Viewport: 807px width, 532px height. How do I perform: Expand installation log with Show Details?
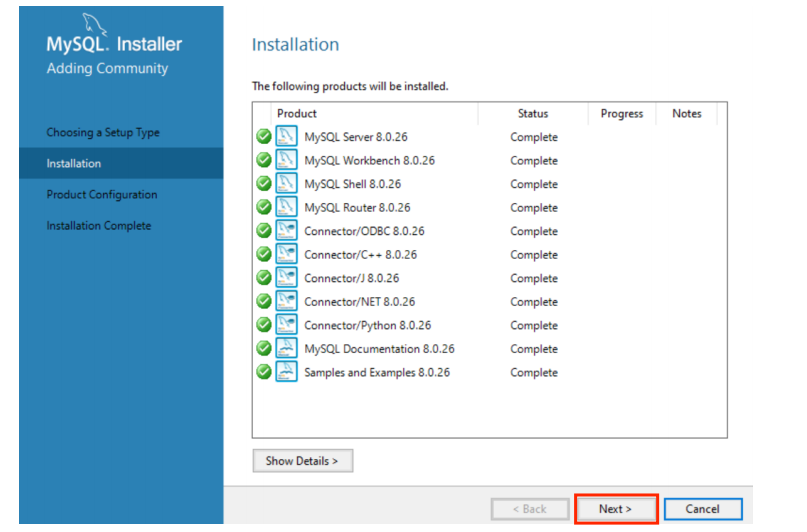click(x=303, y=460)
